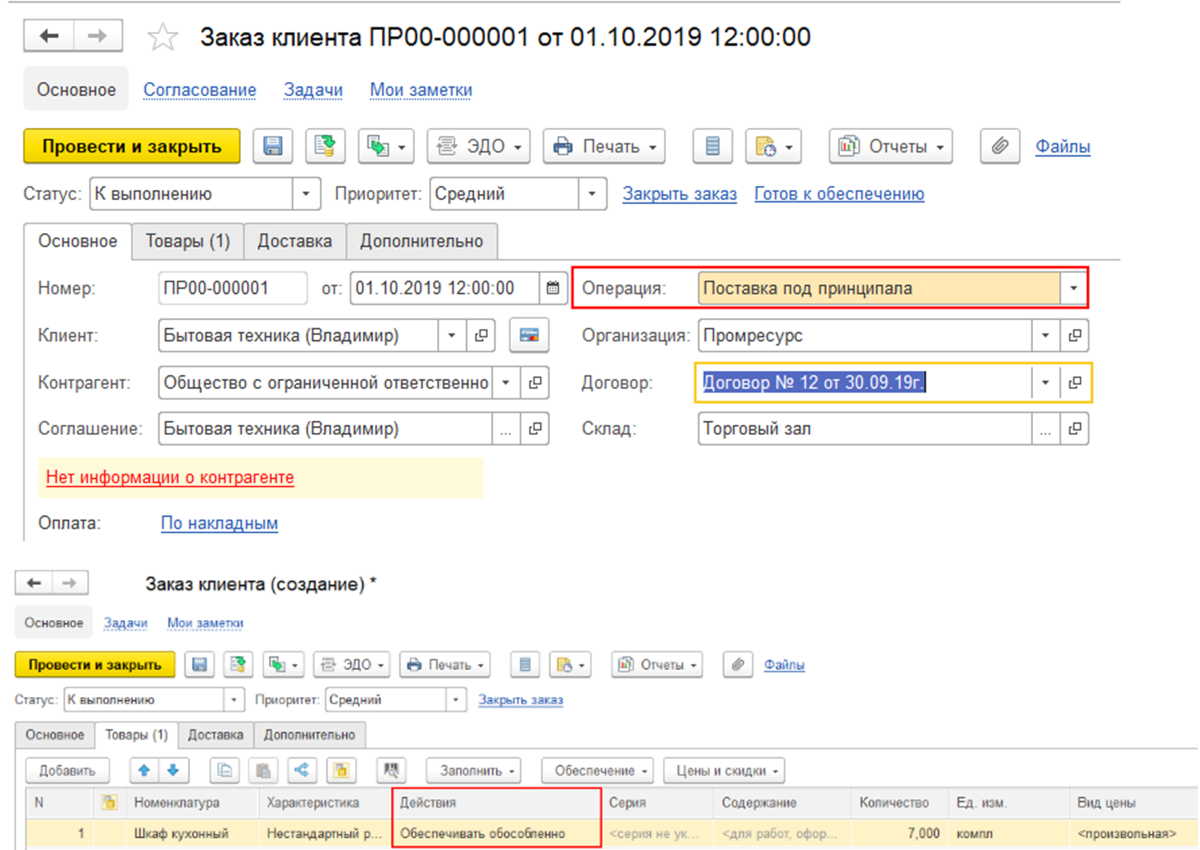Open the Организация reference link icon

pos(1075,336)
